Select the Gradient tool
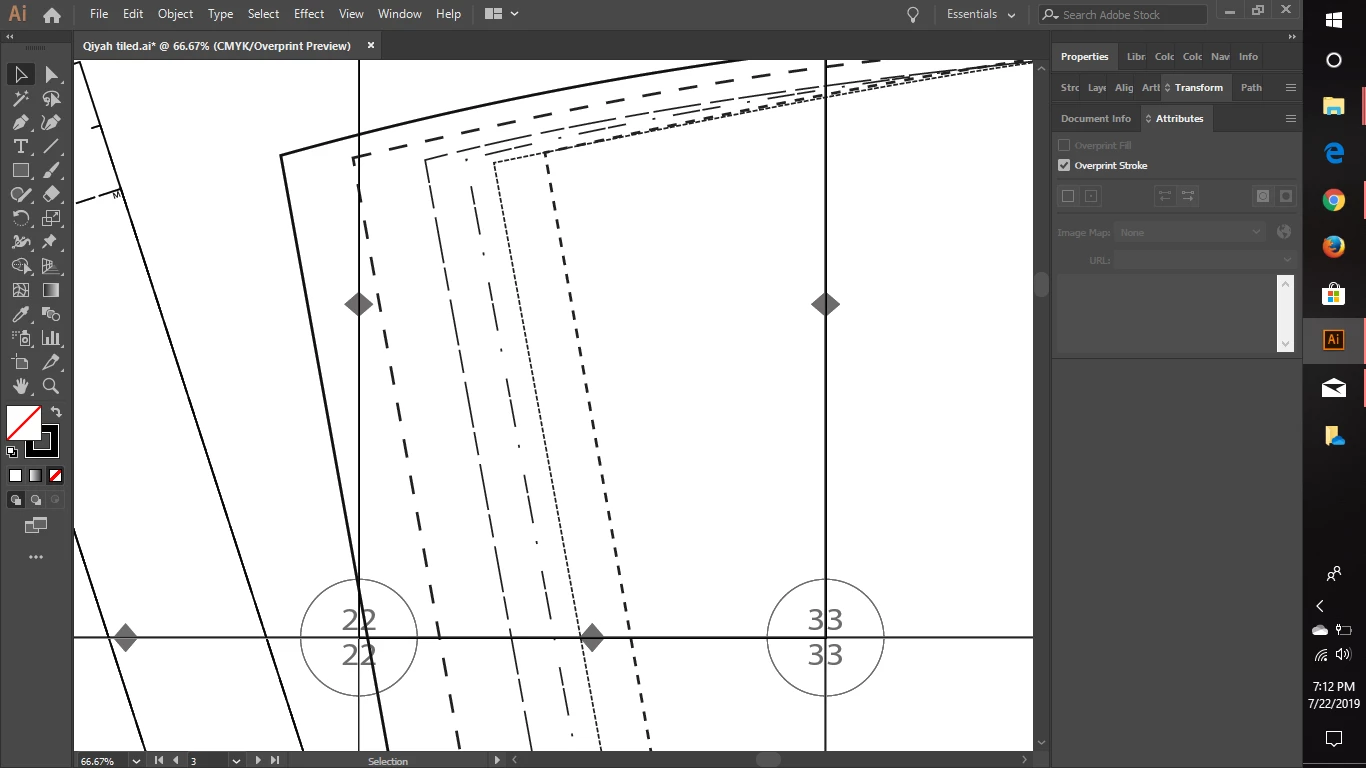The image size is (1366, 768). point(51,290)
